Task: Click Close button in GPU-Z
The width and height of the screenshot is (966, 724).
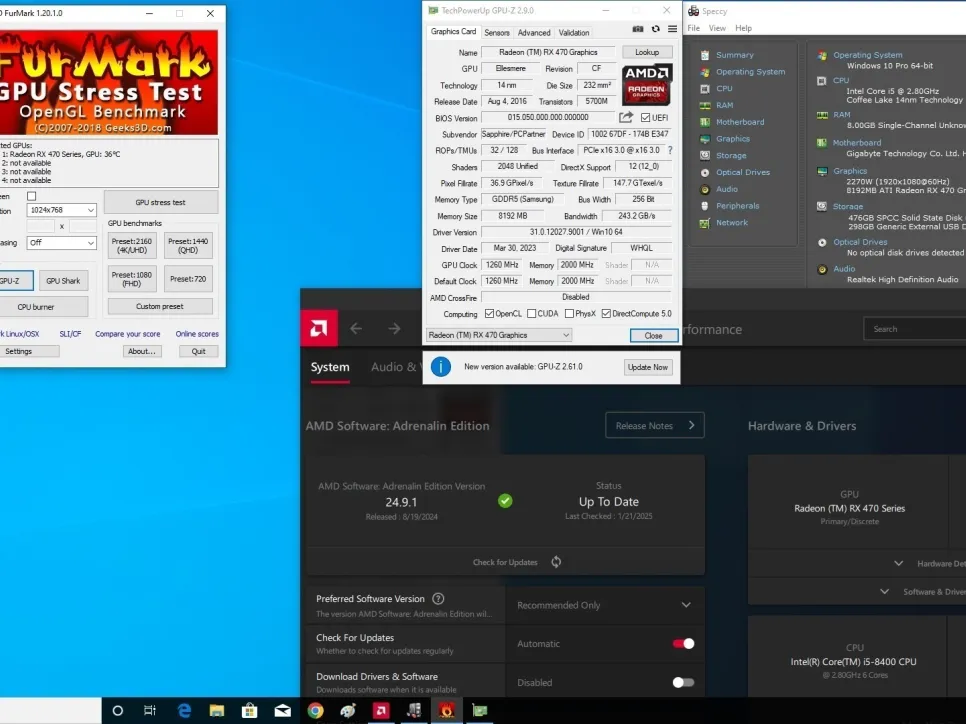Action: pos(654,336)
